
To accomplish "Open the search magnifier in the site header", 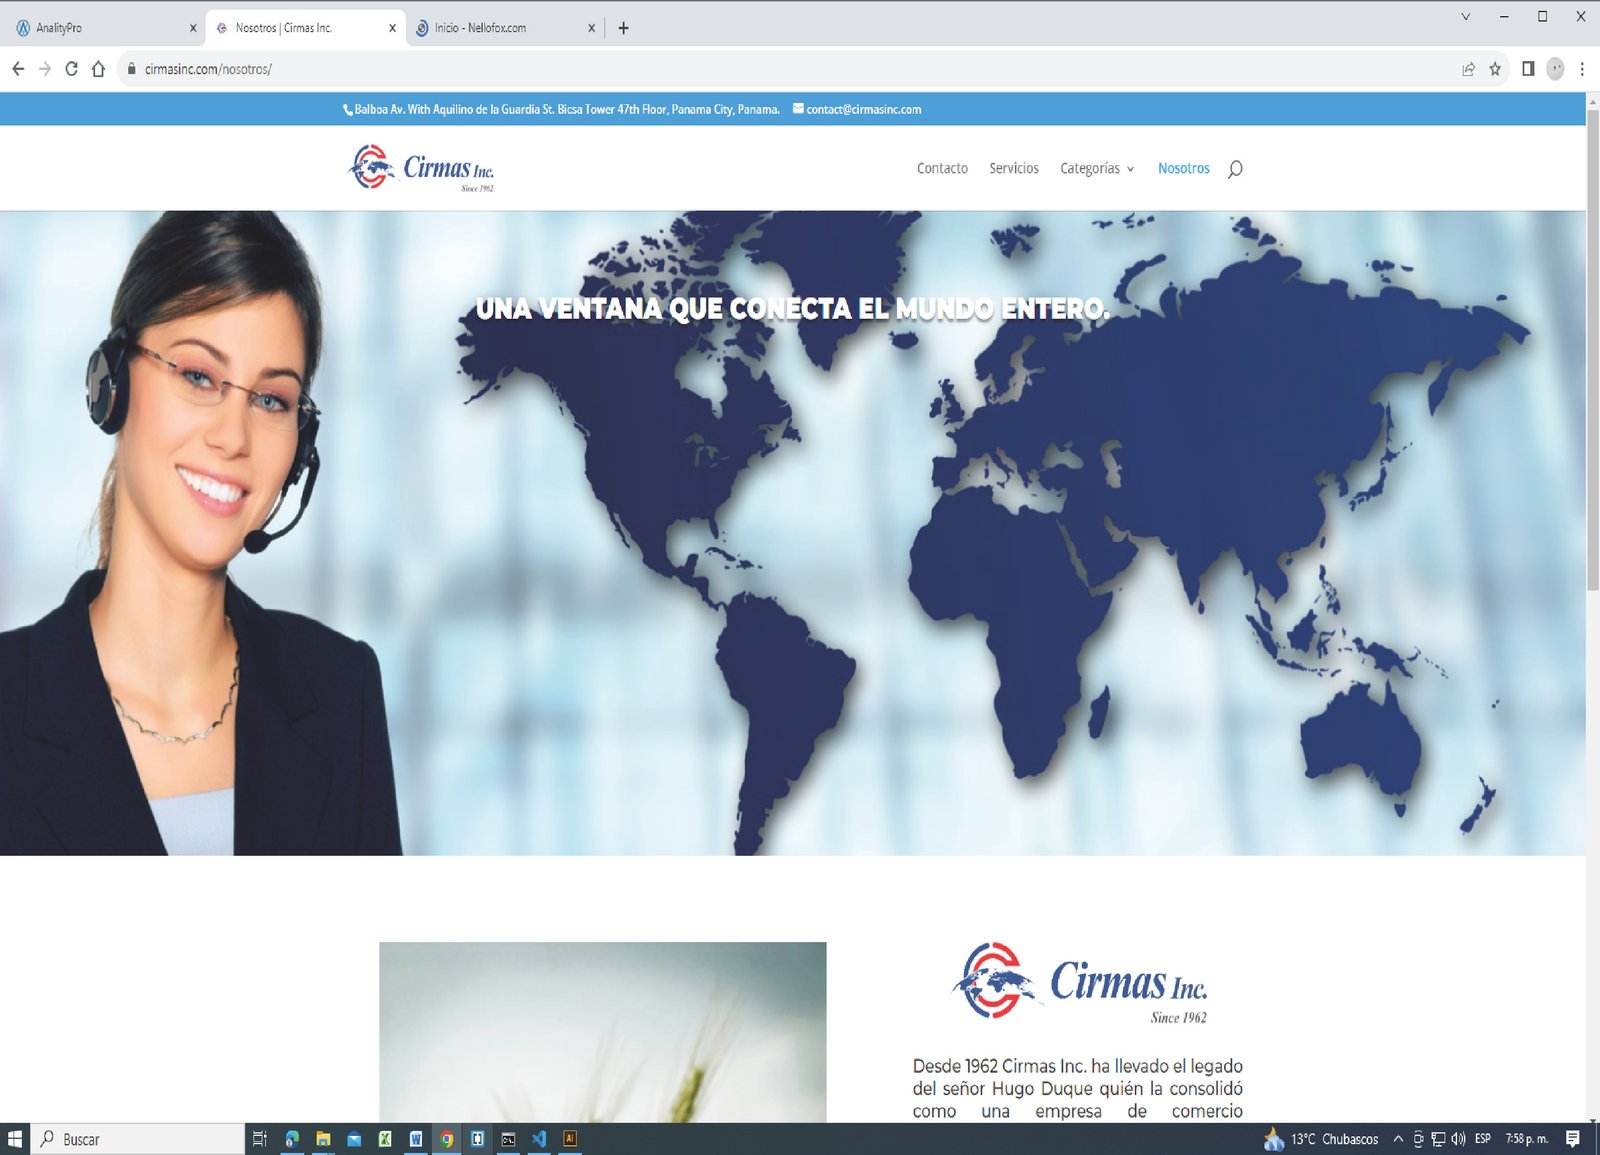I will (x=1237, y=168).
